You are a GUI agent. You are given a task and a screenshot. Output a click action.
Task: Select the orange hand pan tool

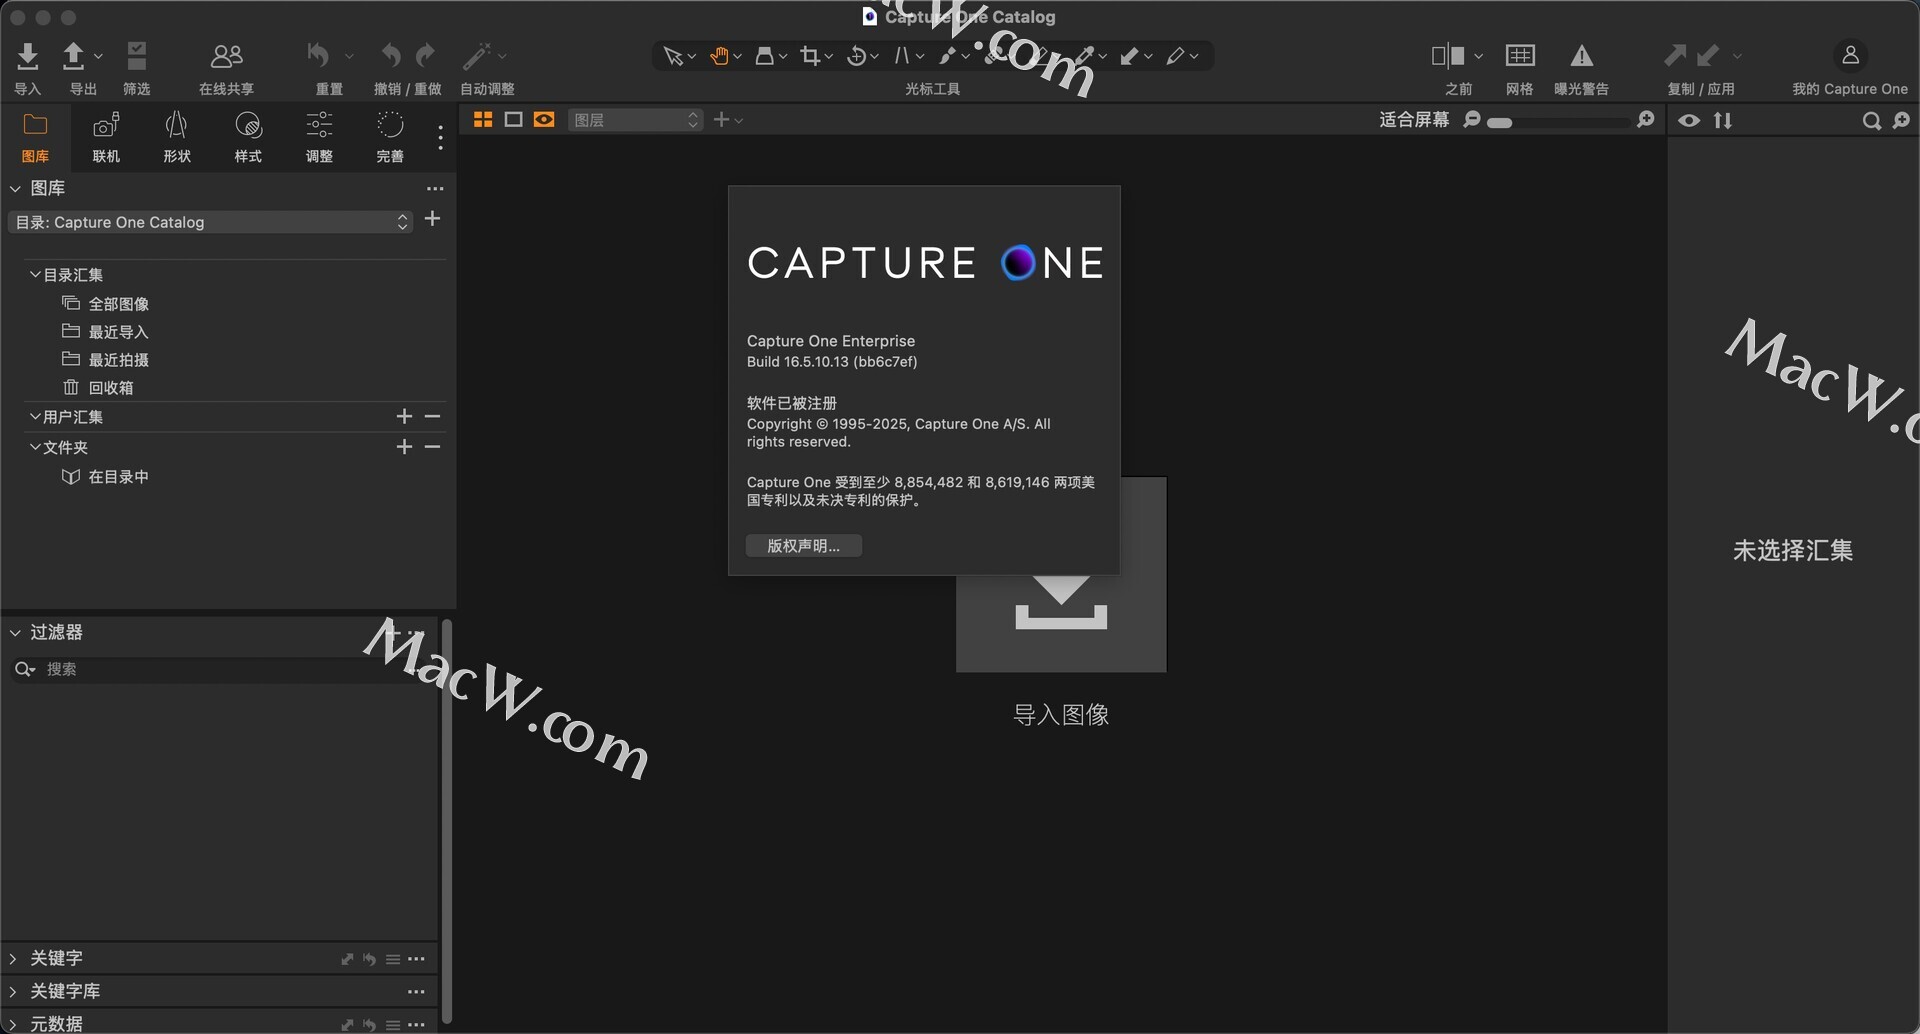tap(719, 57)
